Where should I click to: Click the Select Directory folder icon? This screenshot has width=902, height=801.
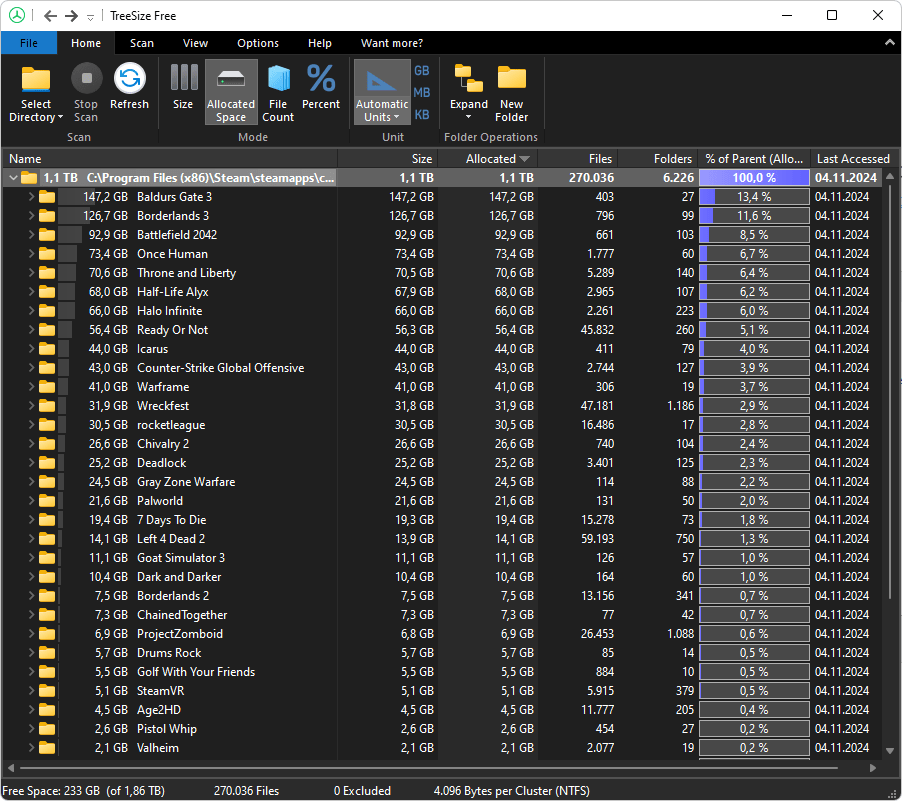click(x=36, y=80)
